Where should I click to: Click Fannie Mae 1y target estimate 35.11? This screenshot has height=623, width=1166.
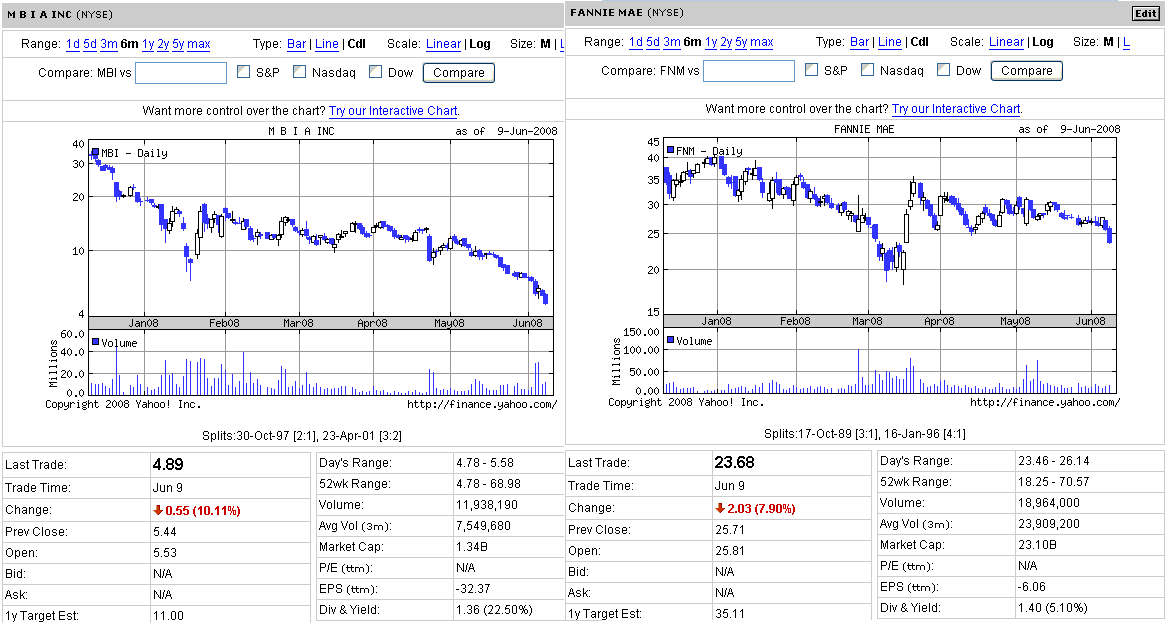pos(729,614)
